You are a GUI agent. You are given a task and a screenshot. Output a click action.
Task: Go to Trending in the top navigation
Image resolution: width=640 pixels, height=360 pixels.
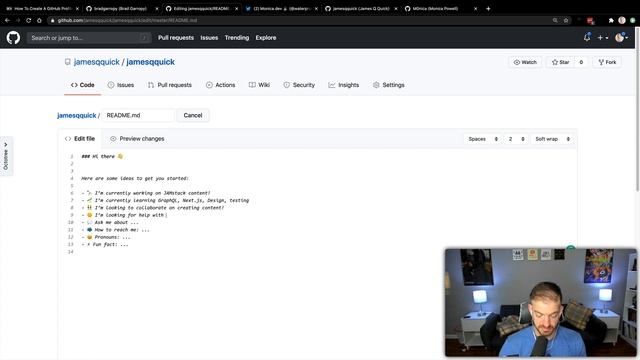[237, 38]
